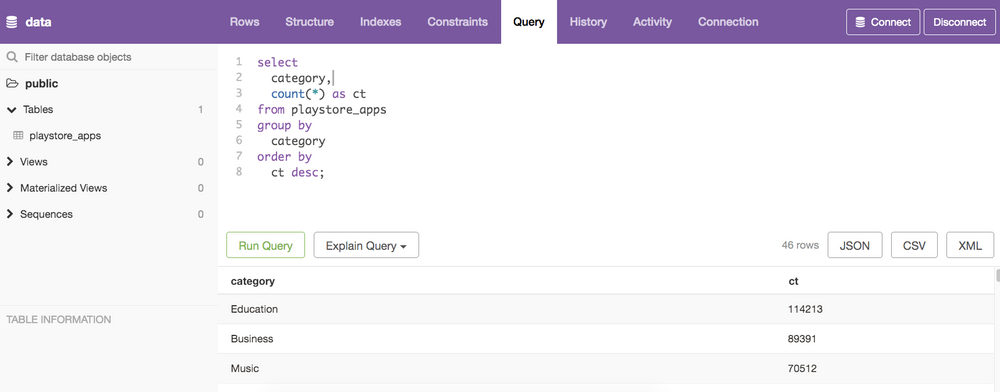Viewport: 1000px width, 392px height.
Task: Click the 89391 count value
Action: 802,338
